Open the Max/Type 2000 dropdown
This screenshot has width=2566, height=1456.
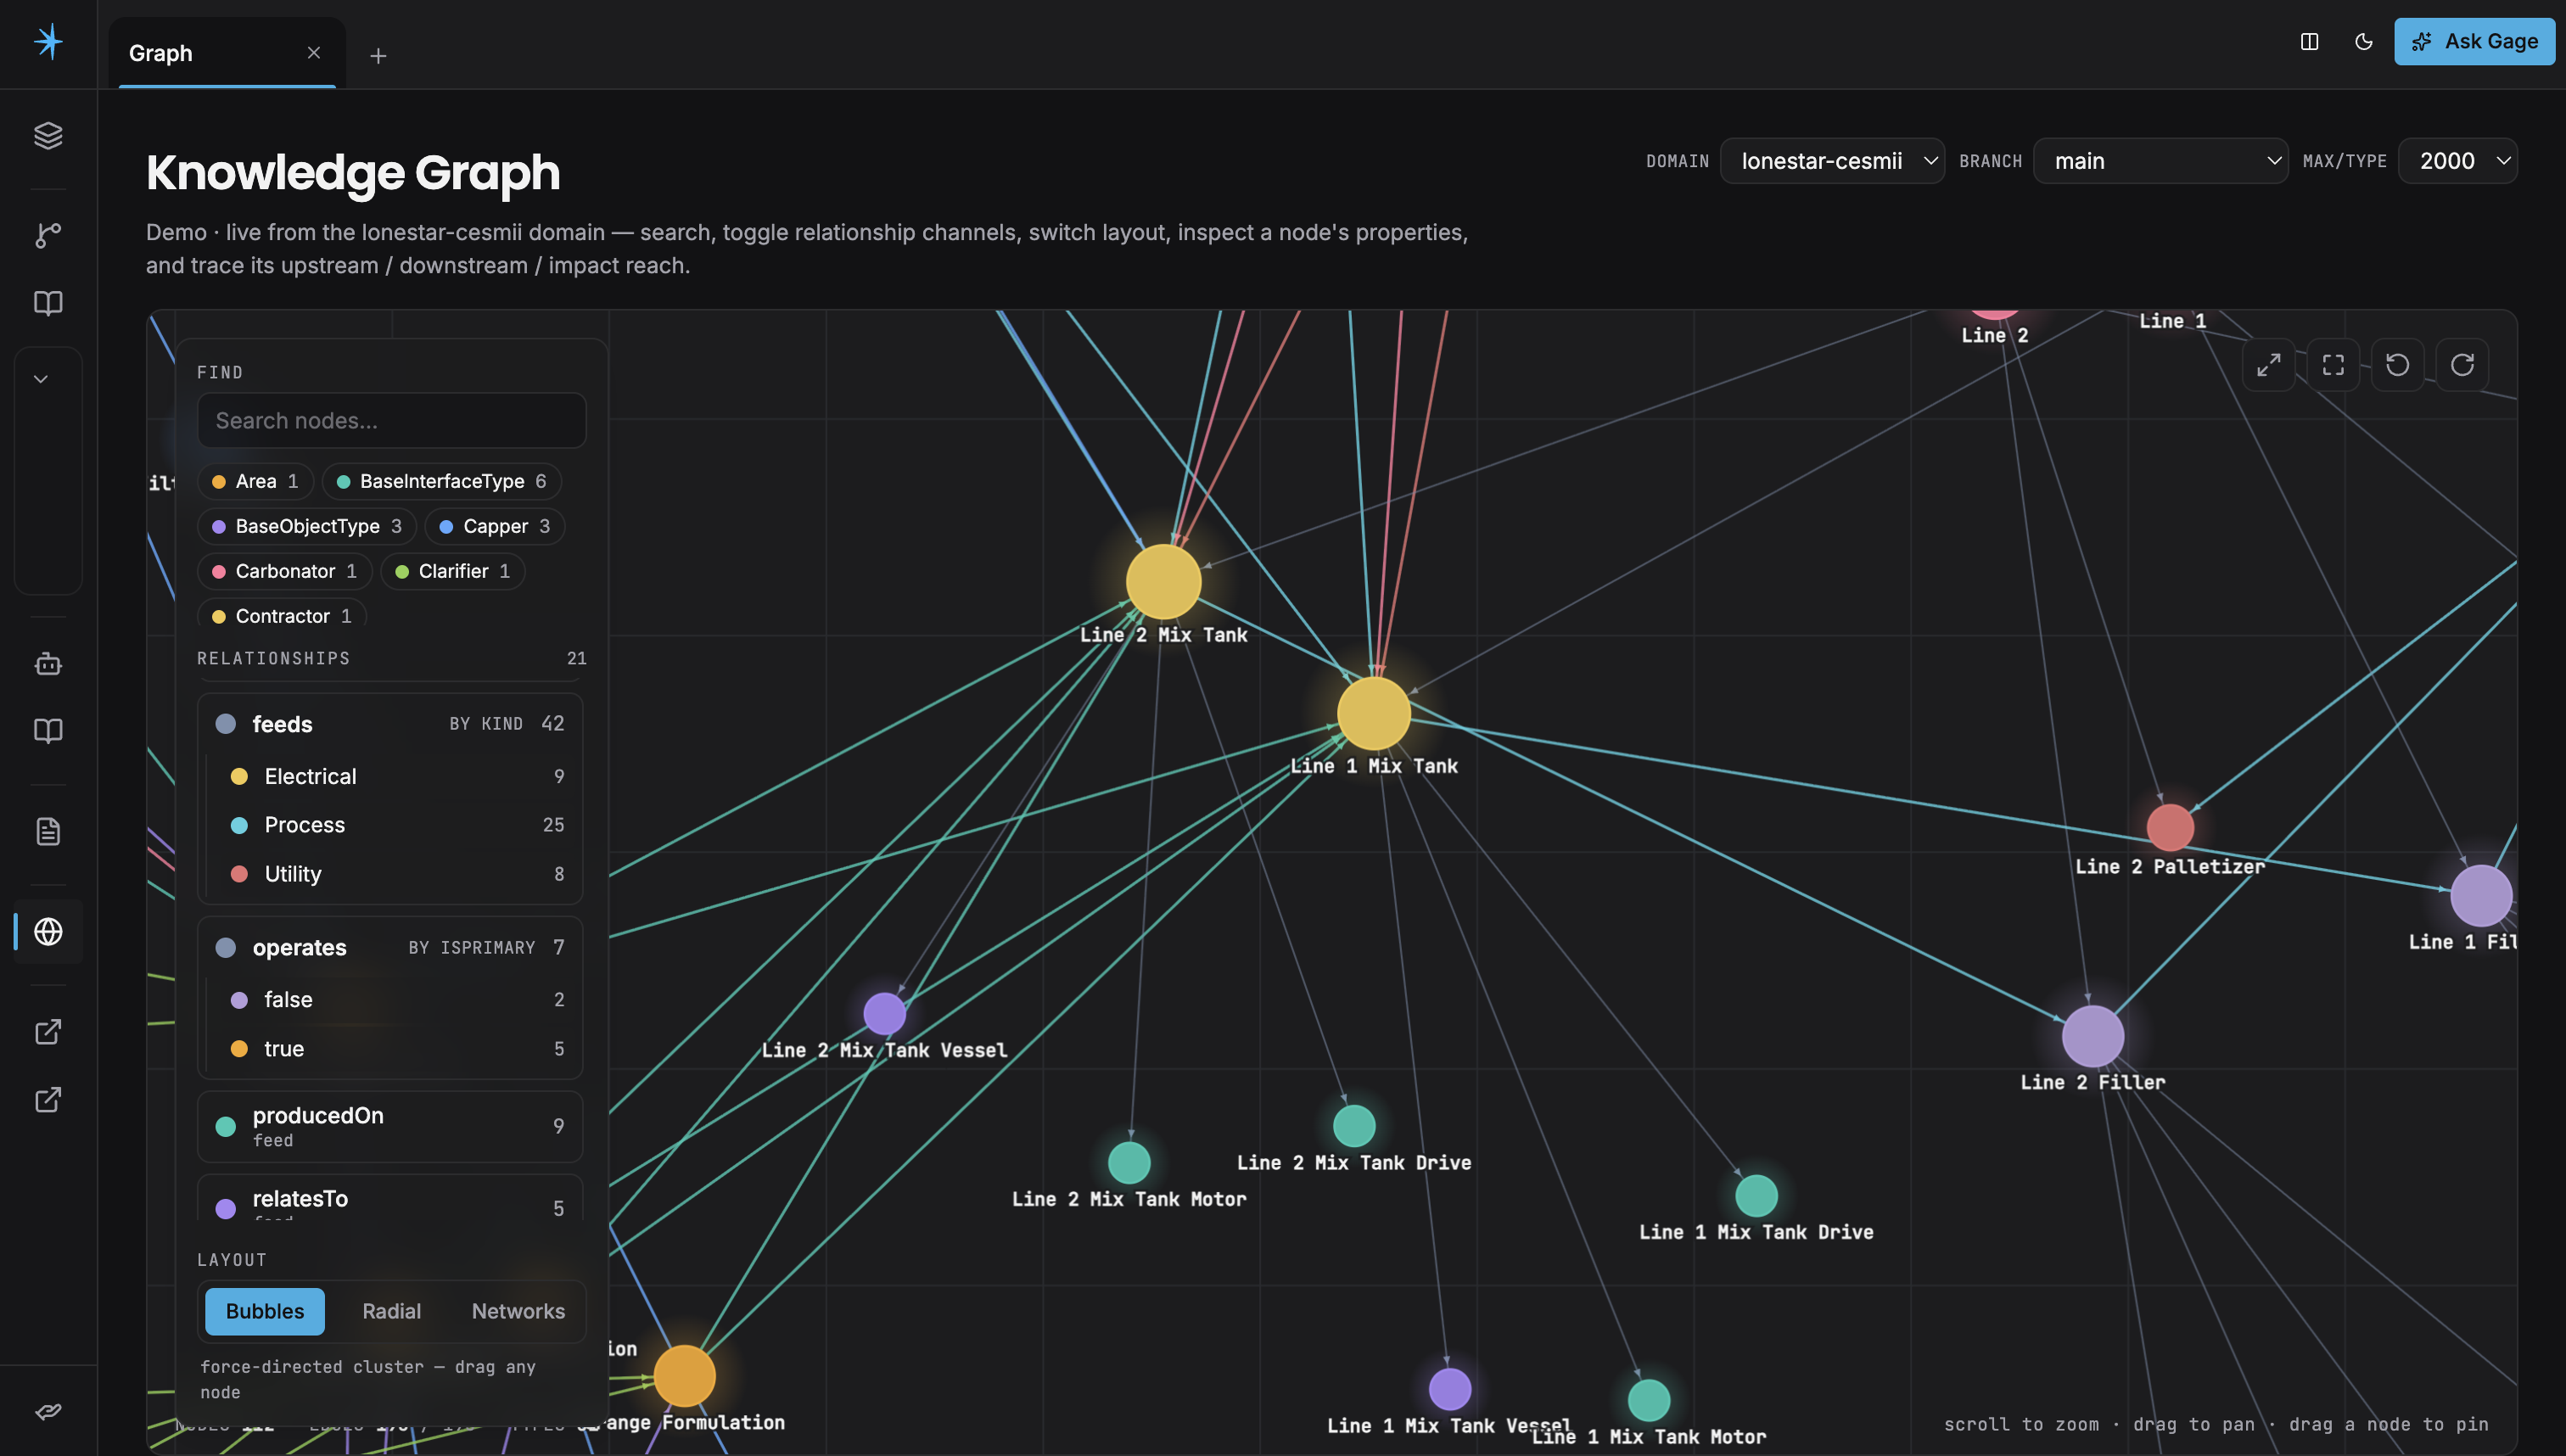(x=2457, y=161)
